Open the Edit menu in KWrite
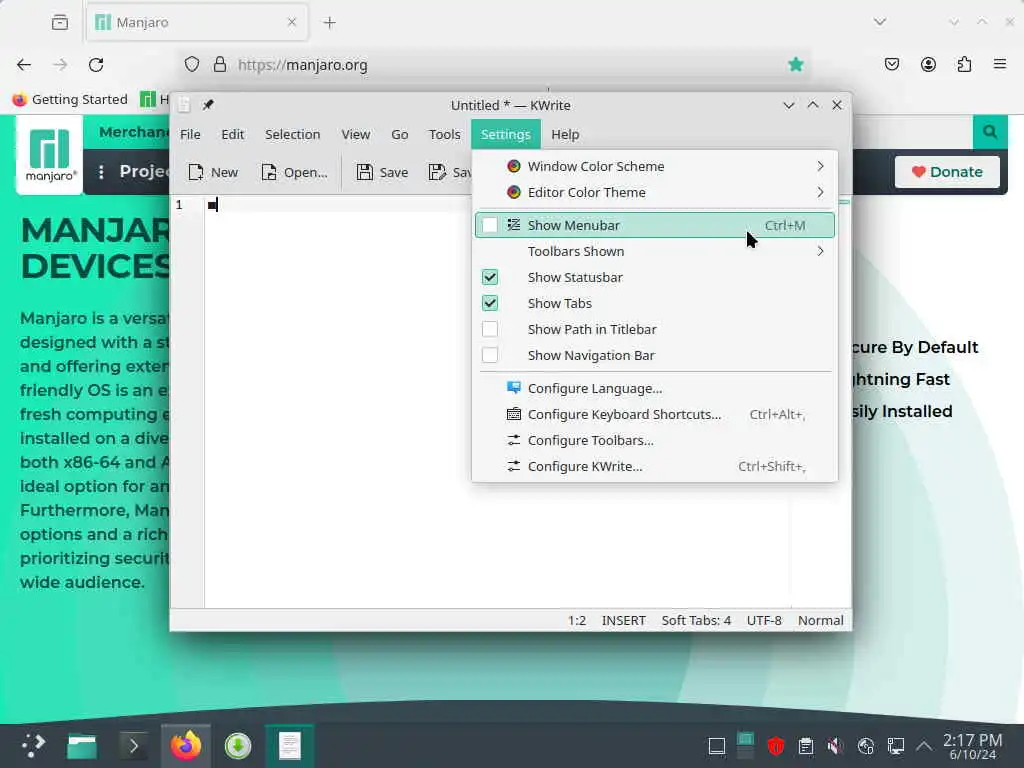This screenshot has height=768, width=1024. click(x=232, y=135)
